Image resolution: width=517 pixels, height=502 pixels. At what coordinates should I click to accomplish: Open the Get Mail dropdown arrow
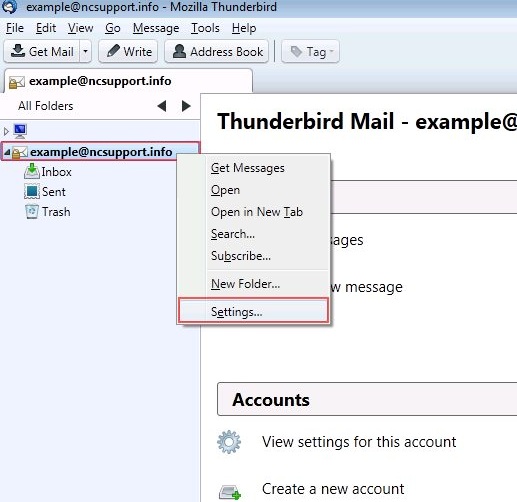pyautogui.click(x=85, y=52)
